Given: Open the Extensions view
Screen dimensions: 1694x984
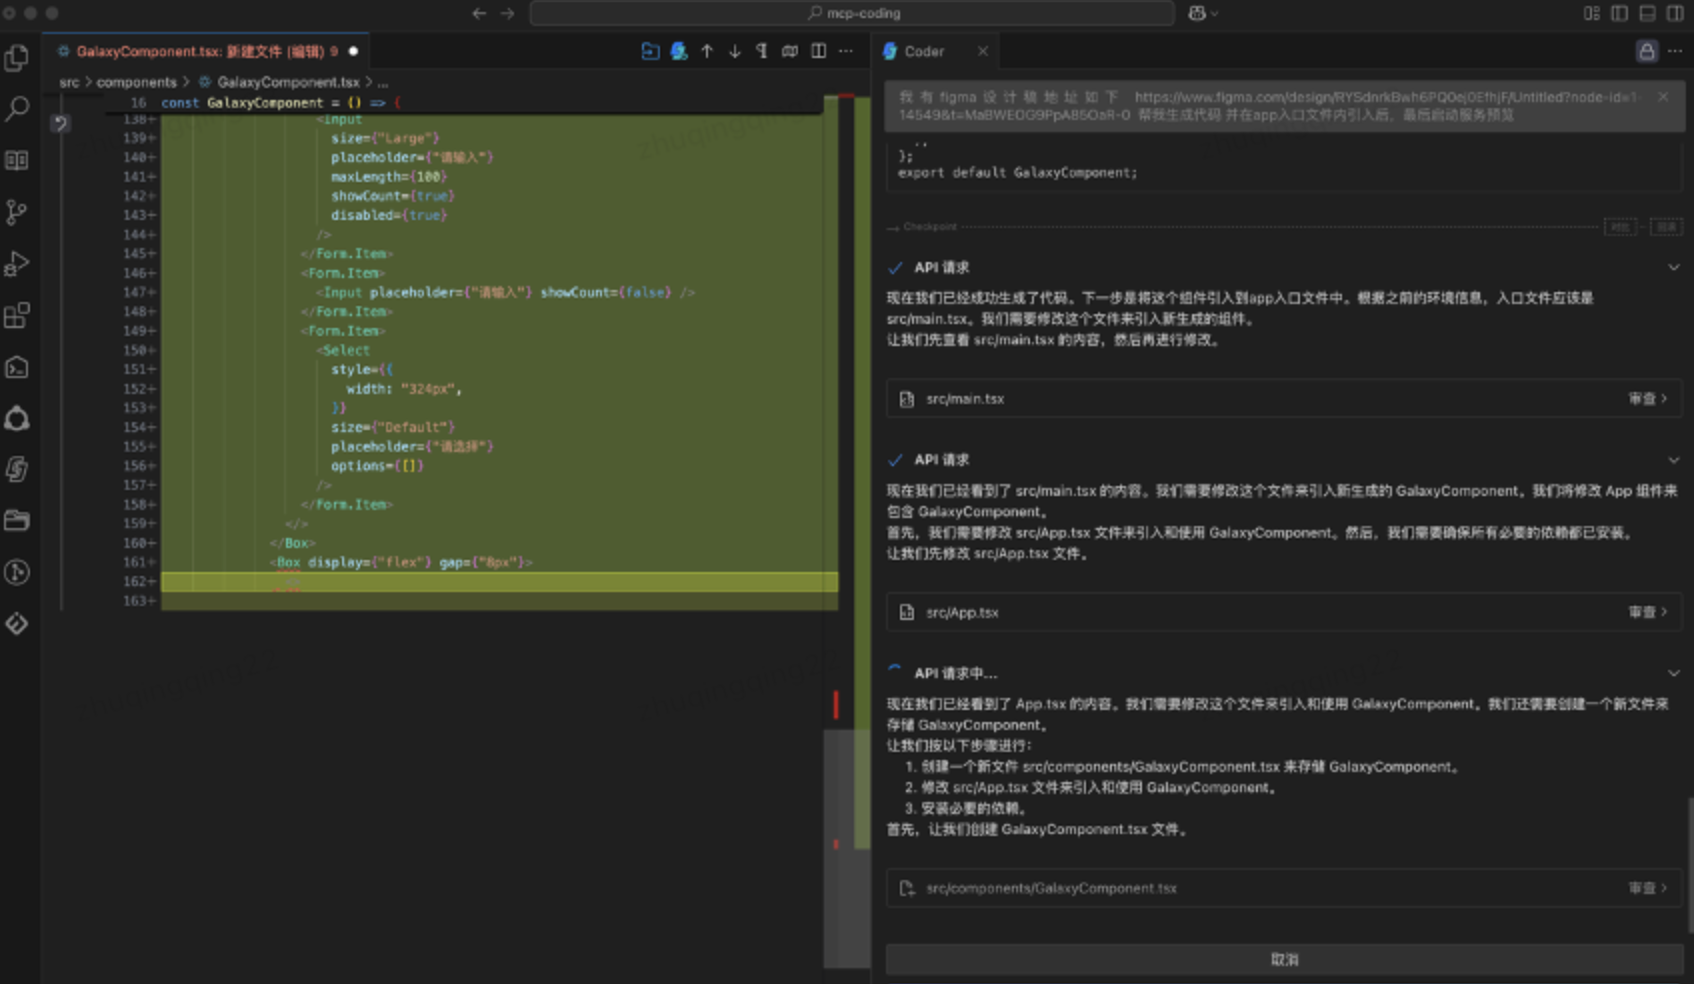Looking at the screenshot, I should coord(17,316).
